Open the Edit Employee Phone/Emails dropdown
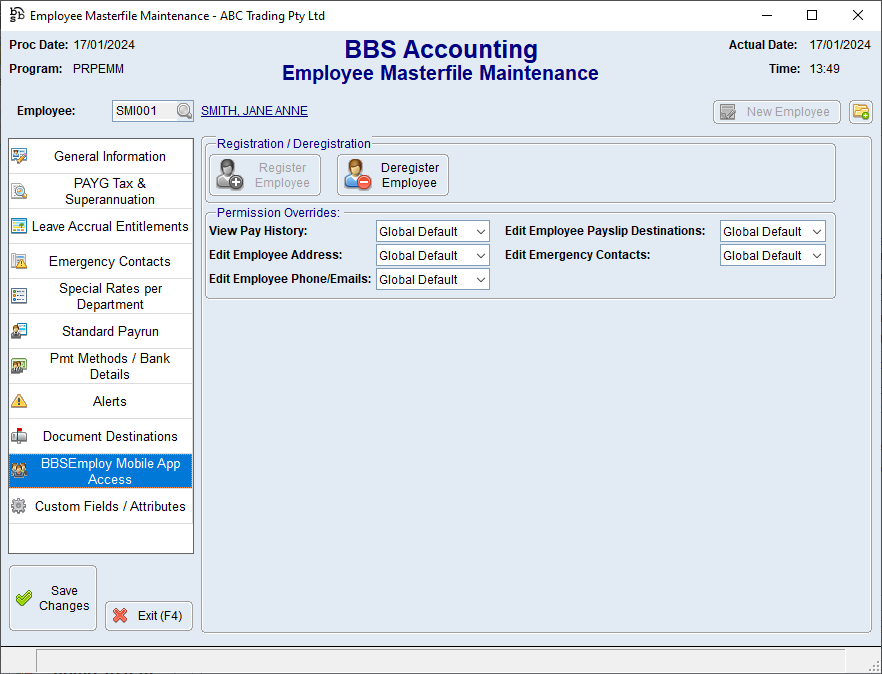Image resolution: width=882 pixels, height=674 pixels. pos(433,280)
